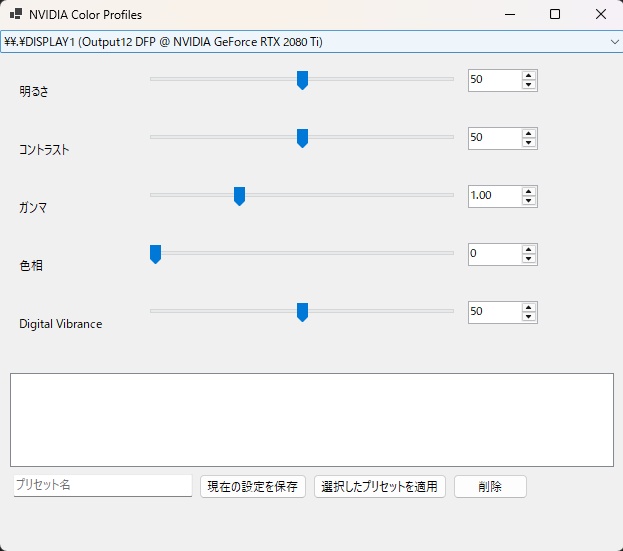Click the 色相 slider thumb
Viewport: 623px width, 551px height.
pos(155,254)
